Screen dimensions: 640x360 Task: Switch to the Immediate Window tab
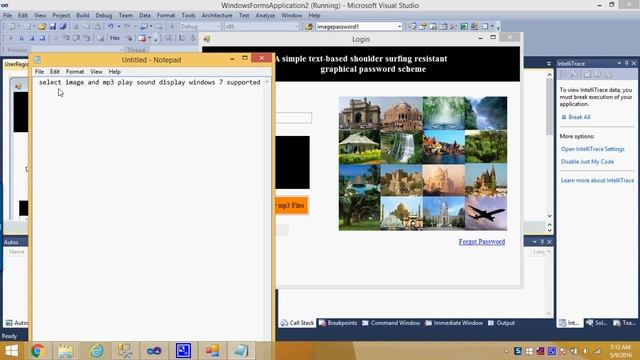pos(454,323)
